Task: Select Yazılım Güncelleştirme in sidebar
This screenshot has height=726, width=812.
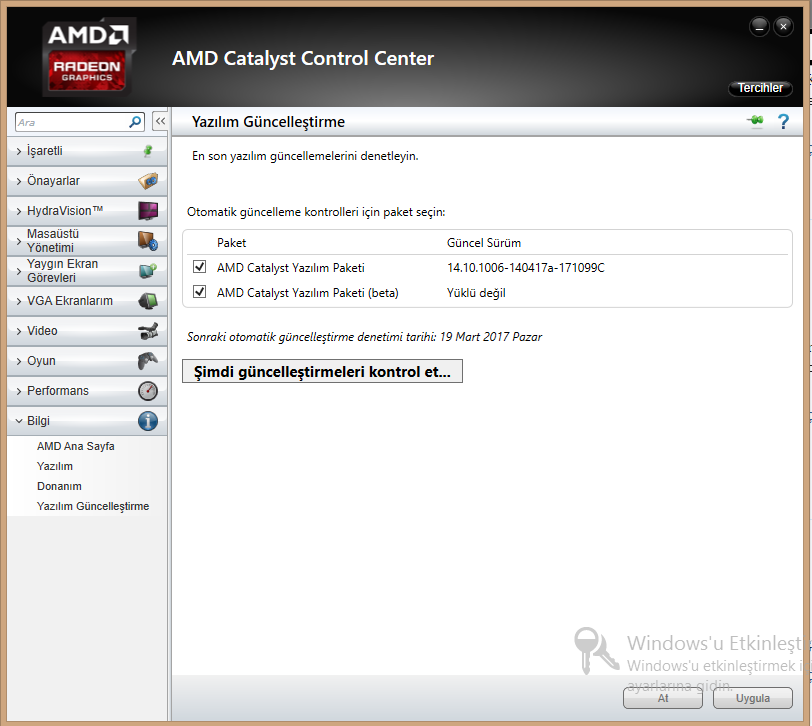Action: pyautogui.click(x=93, y=506)
